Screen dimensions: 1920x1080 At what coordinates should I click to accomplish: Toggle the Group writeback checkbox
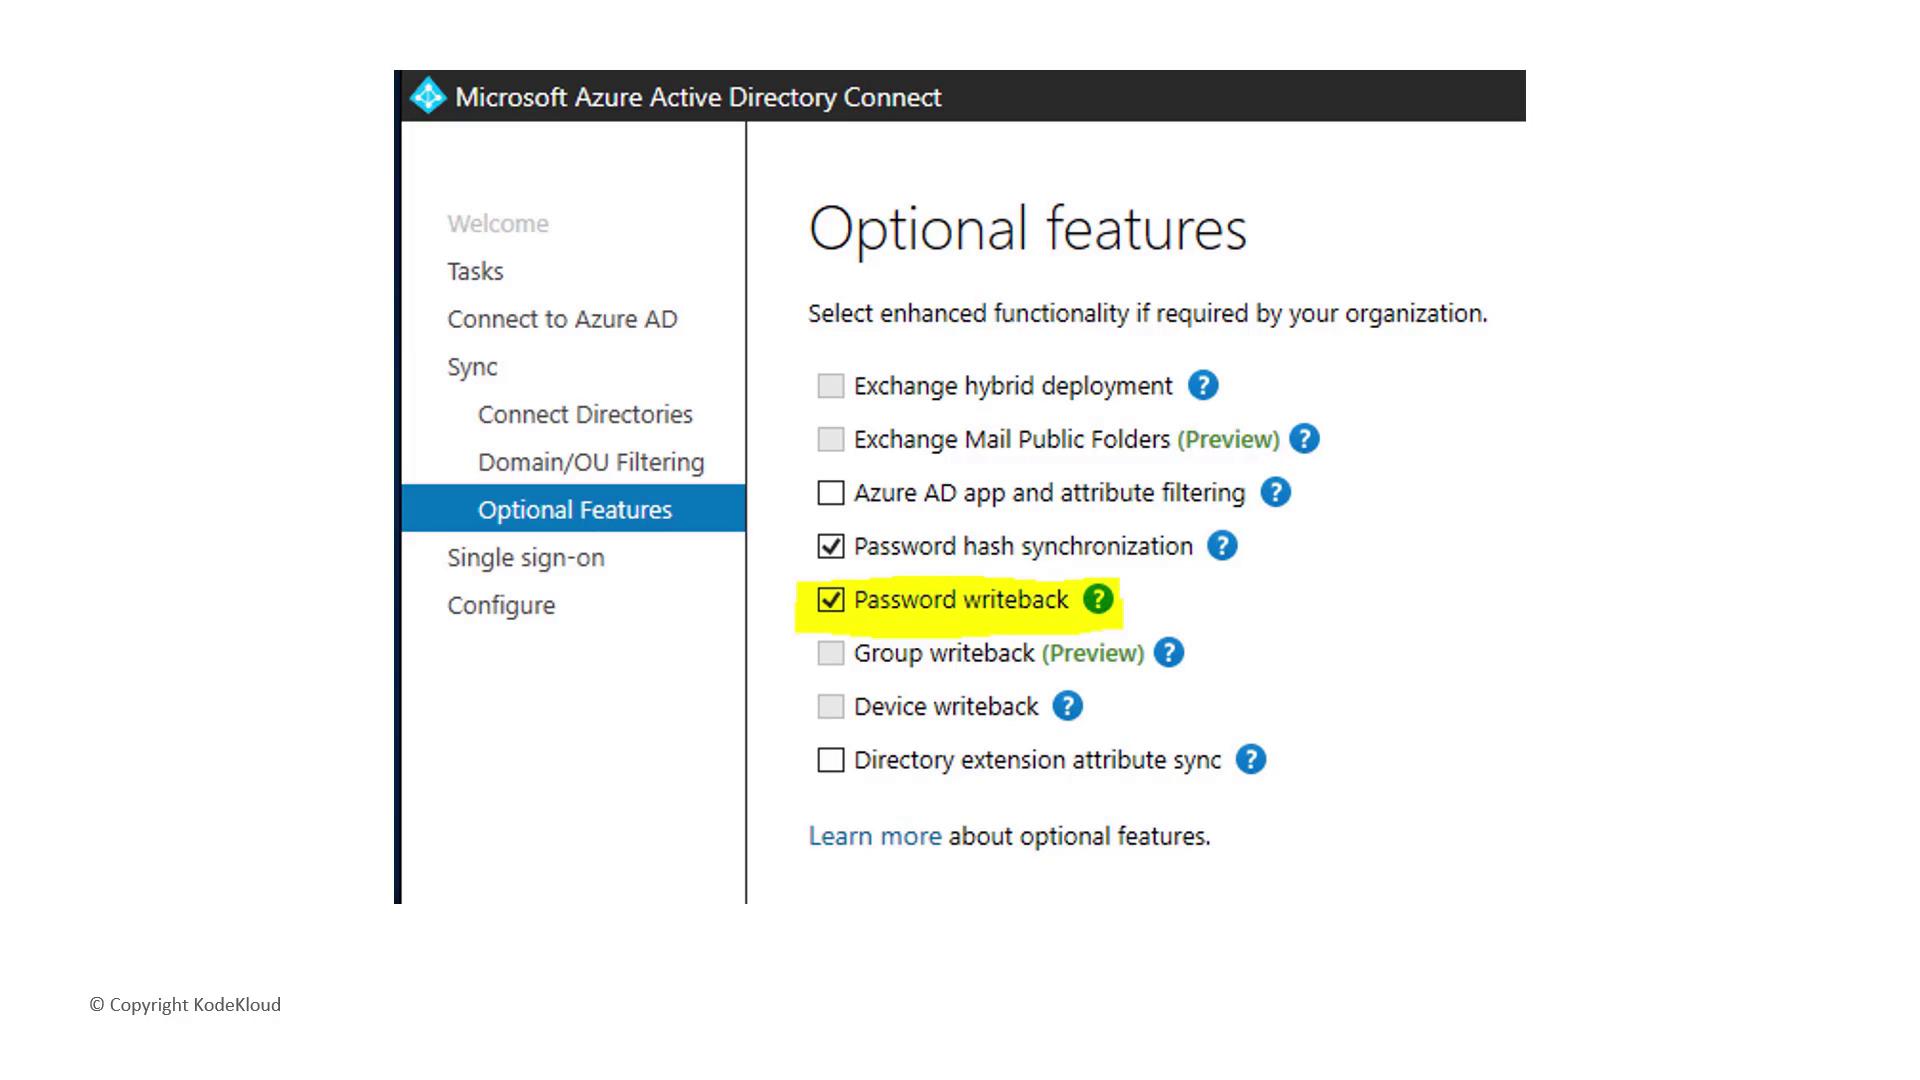pos(830,653)
